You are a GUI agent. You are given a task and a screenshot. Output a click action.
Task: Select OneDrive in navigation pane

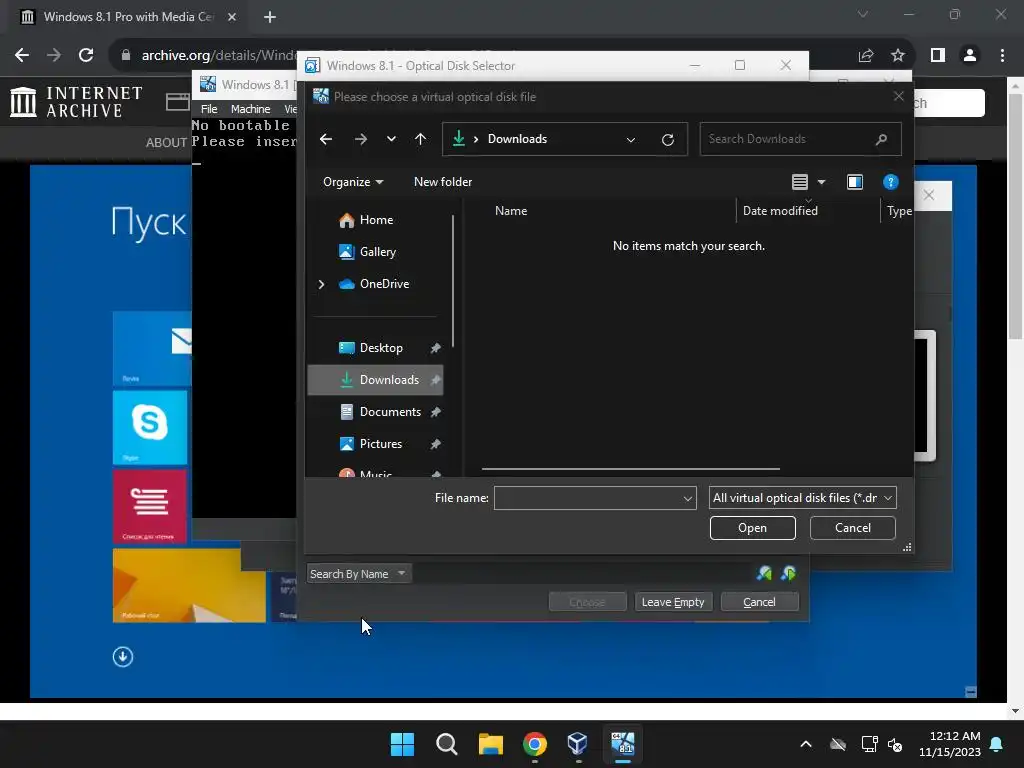[x=383, y=284]
